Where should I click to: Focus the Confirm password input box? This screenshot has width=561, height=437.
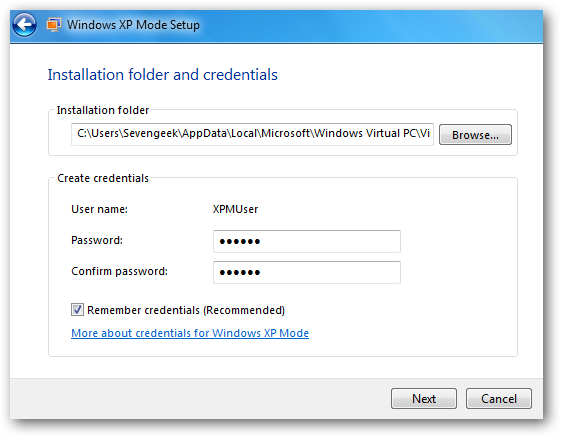tap(307, 272)
